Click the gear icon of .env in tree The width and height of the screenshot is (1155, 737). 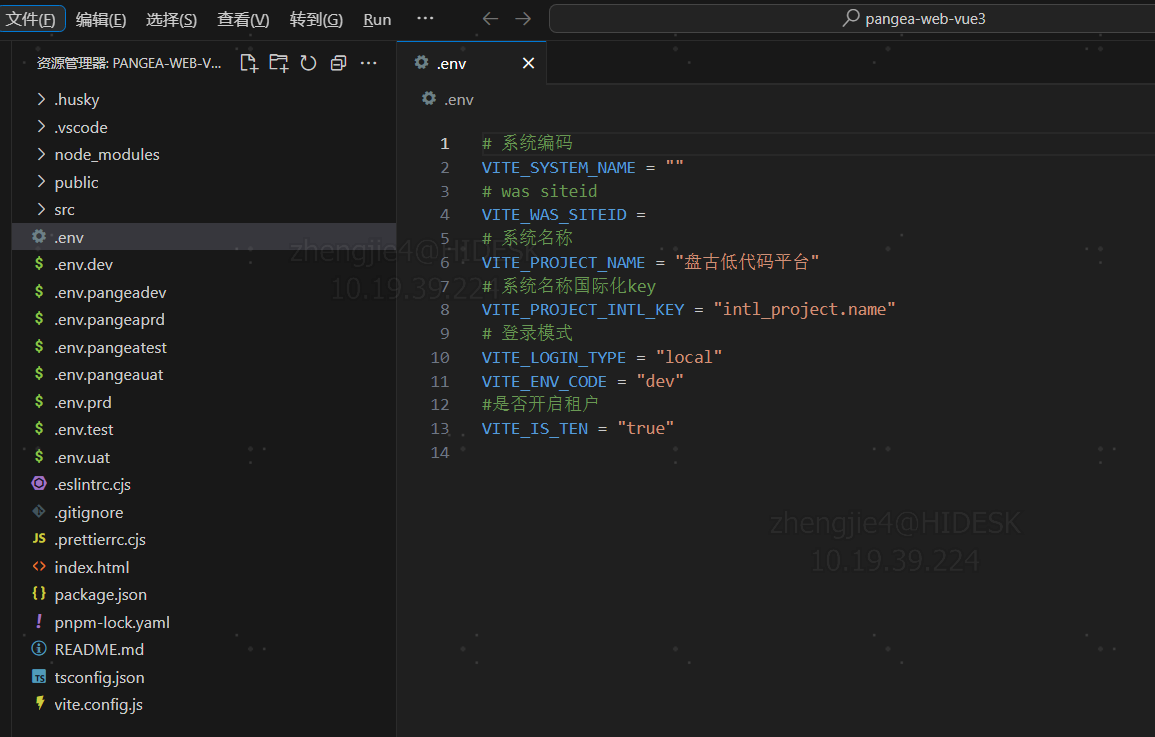coord(39,236)
